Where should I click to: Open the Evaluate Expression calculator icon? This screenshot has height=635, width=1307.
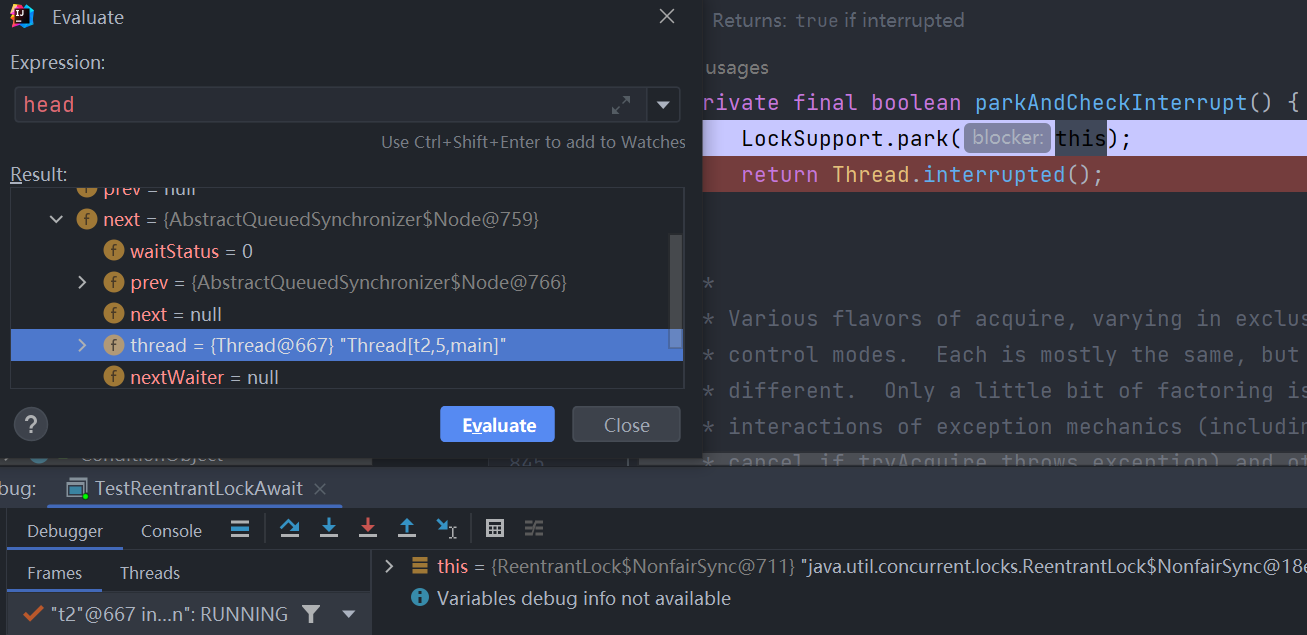click(x=494, y=528)
